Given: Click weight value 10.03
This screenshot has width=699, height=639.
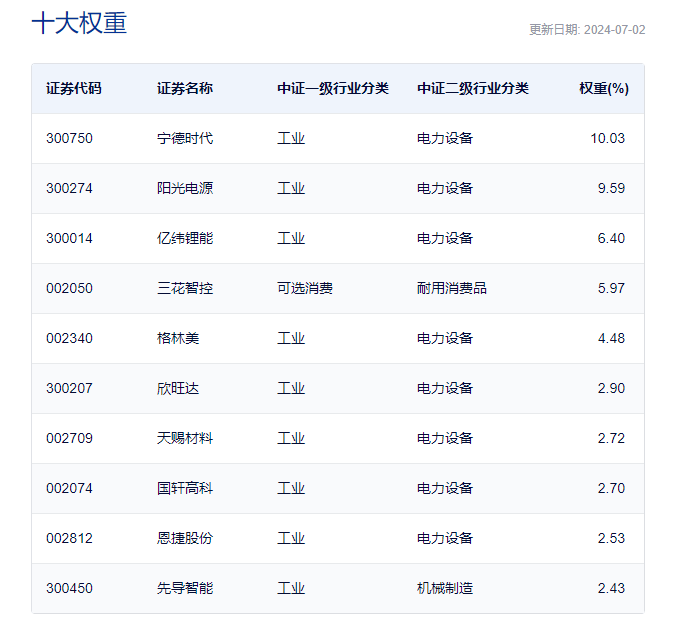Looking at the screenshot, I should click(x=608, y=138).
